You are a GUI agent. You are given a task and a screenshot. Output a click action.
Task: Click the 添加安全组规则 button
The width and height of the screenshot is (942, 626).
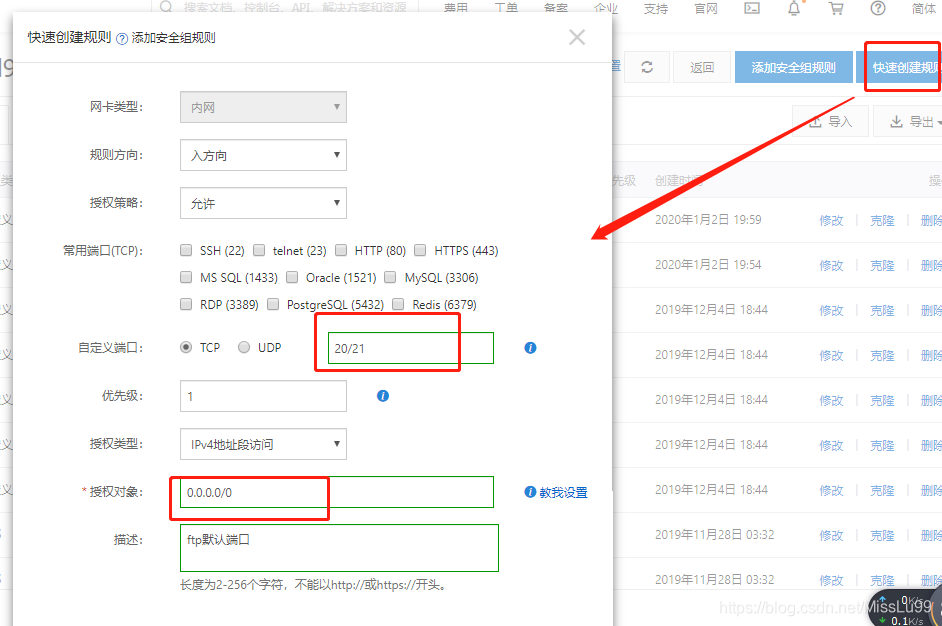794,67
